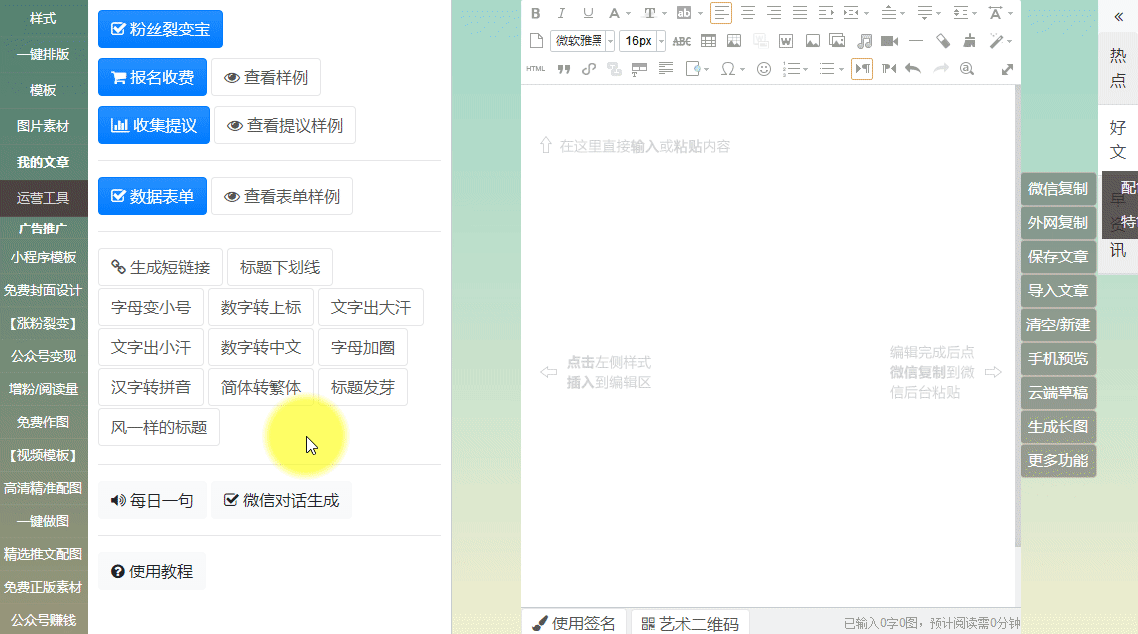1138x634 pixels.
Task: Insert a blockquote
Action: click(x=563, y=69)
